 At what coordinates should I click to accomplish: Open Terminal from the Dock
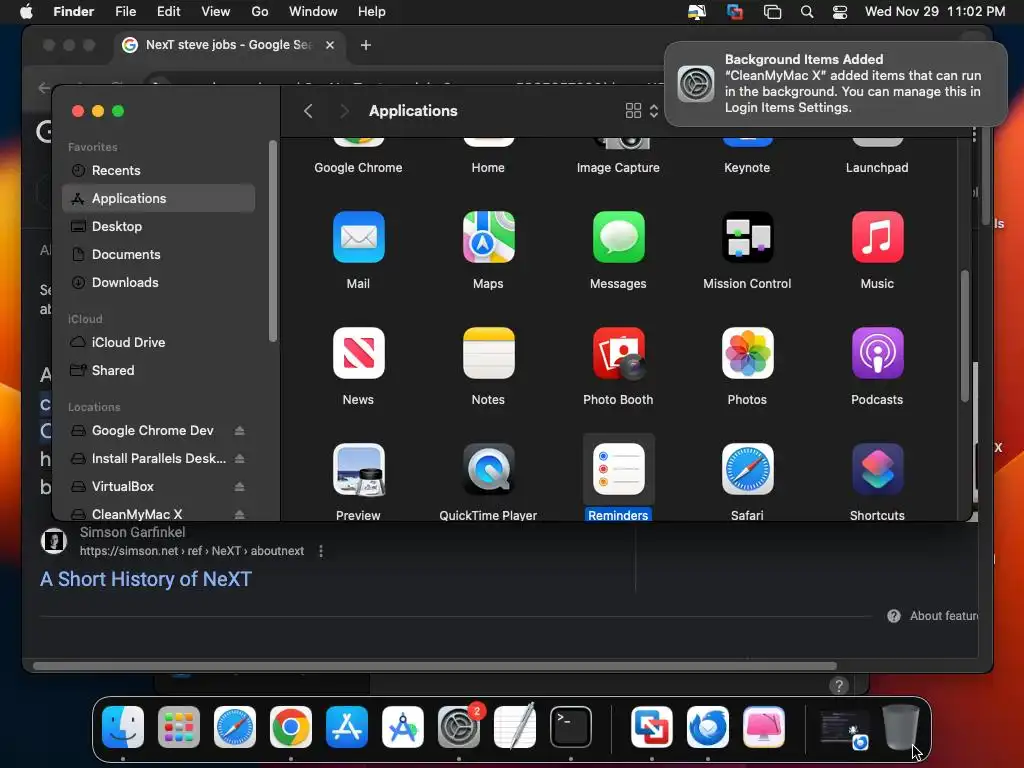click(x=571, y=727)
